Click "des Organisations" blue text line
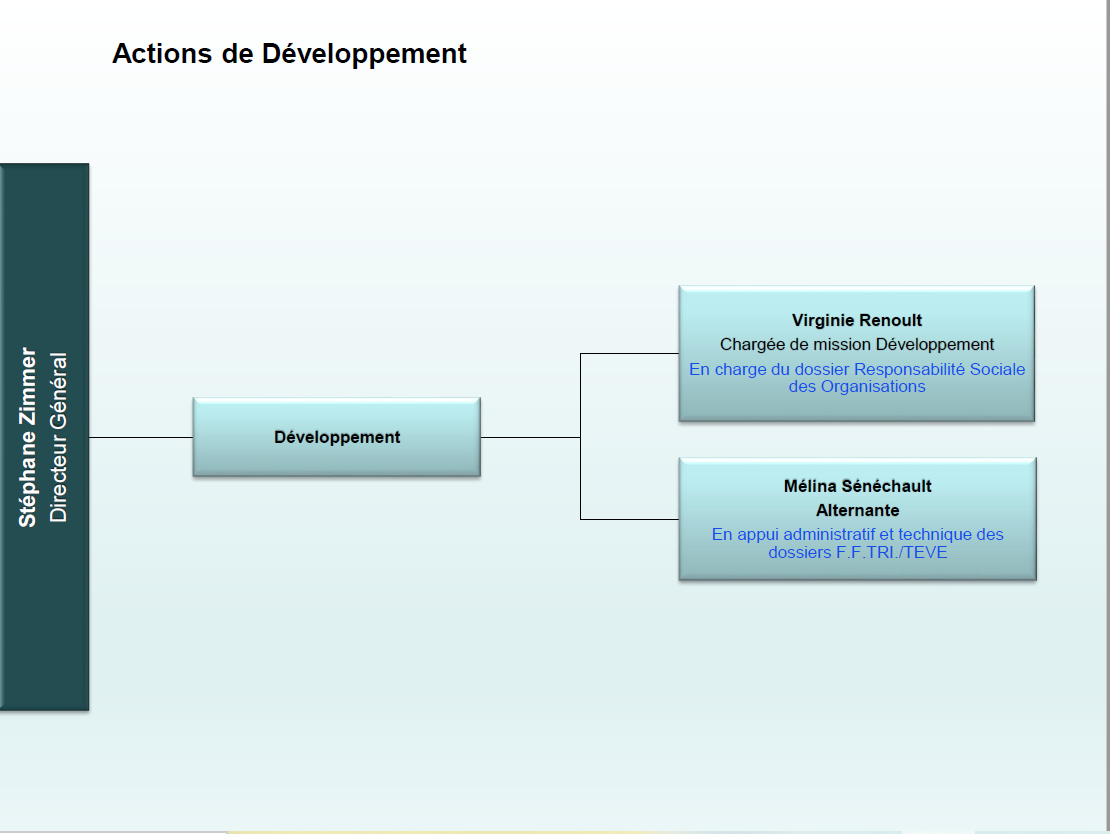Image resolution: width=1110 pixels, height=834 pixels. [x=857, y=386]
